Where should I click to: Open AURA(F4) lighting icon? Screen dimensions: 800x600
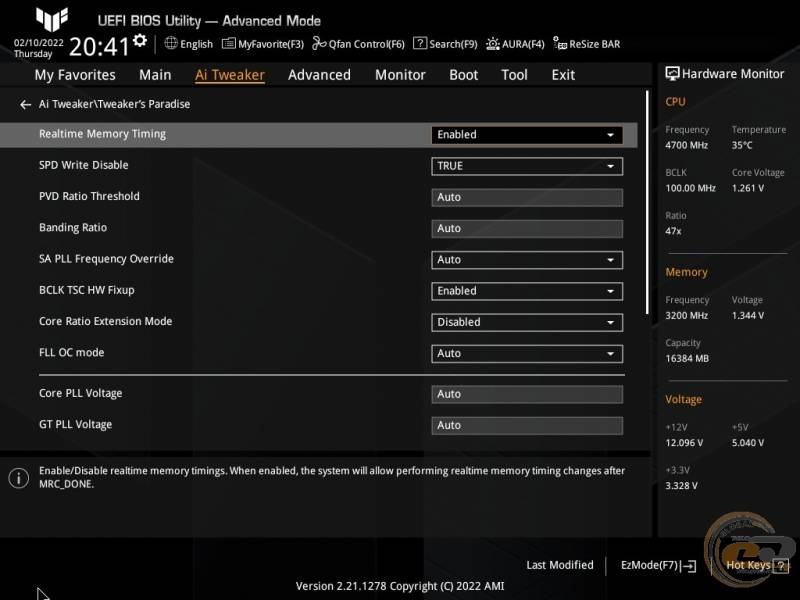[x=492, y=44]
